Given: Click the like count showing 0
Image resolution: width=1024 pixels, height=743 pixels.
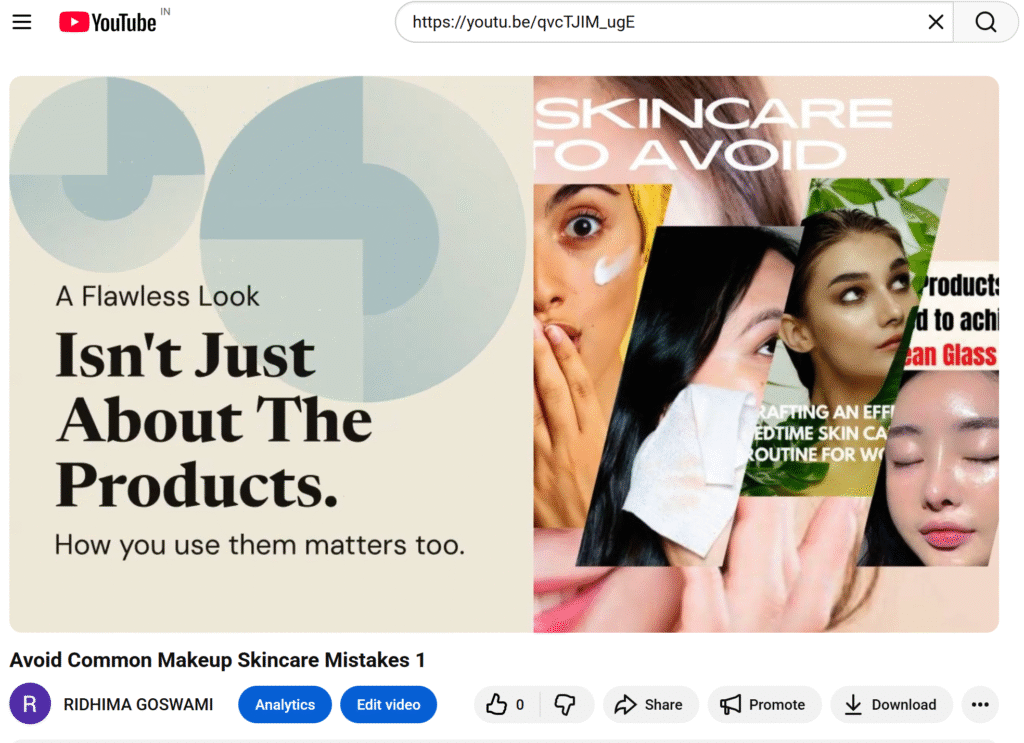Looking at the screenshot, I should [x=520, y=705].
